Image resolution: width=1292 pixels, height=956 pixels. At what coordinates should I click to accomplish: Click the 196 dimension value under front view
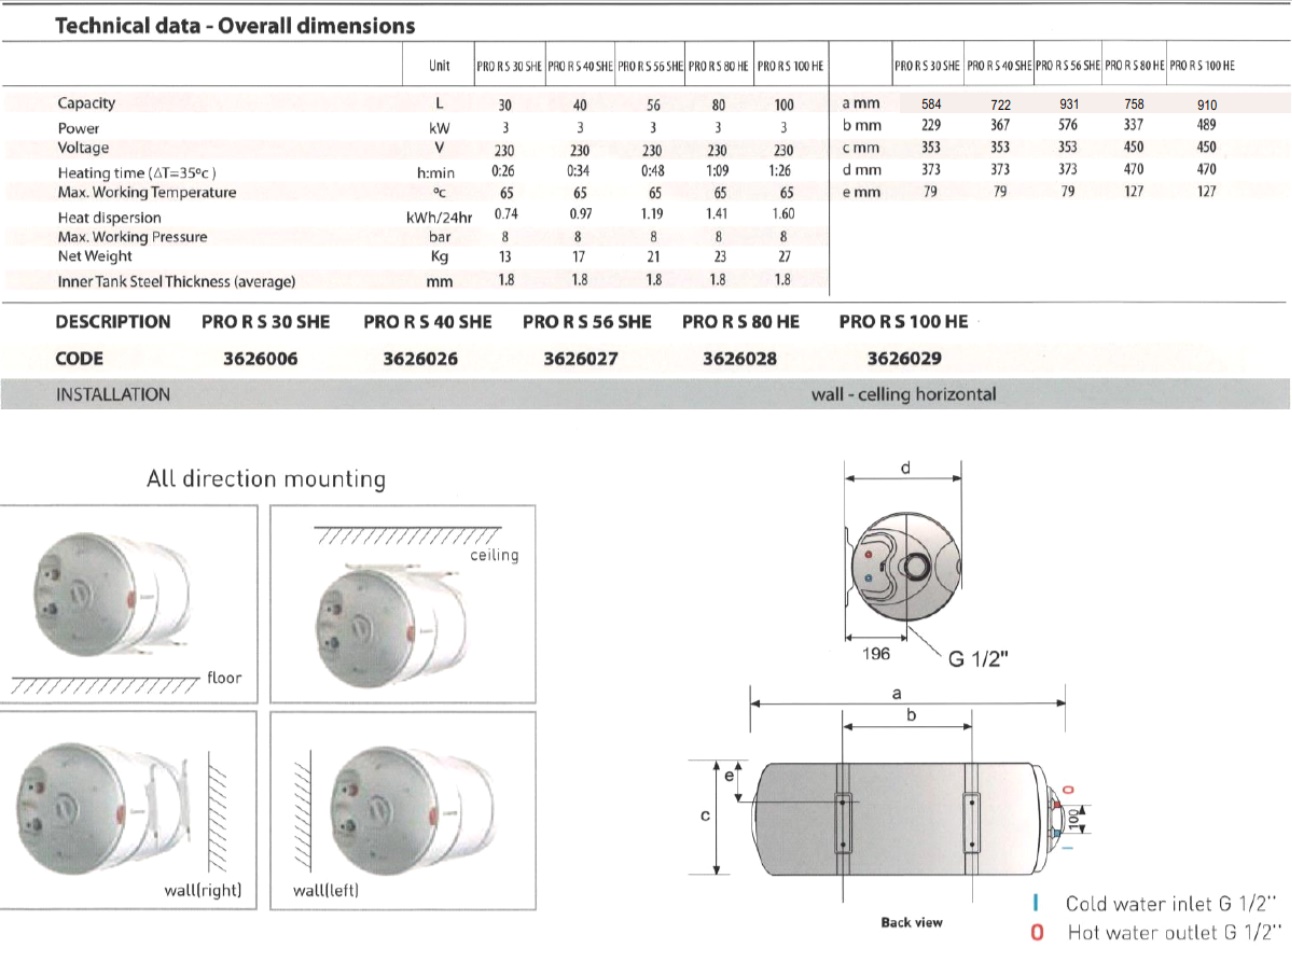[875, 653]
